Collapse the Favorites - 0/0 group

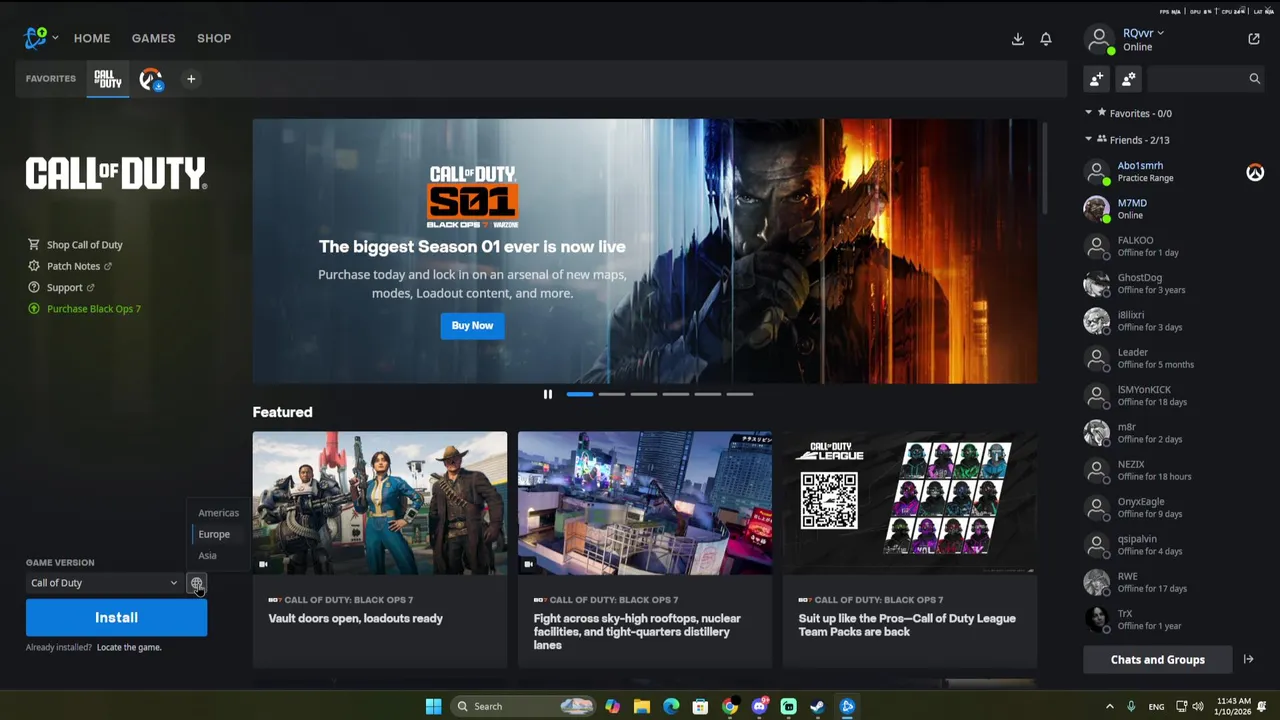click(x=1089, y=113)
